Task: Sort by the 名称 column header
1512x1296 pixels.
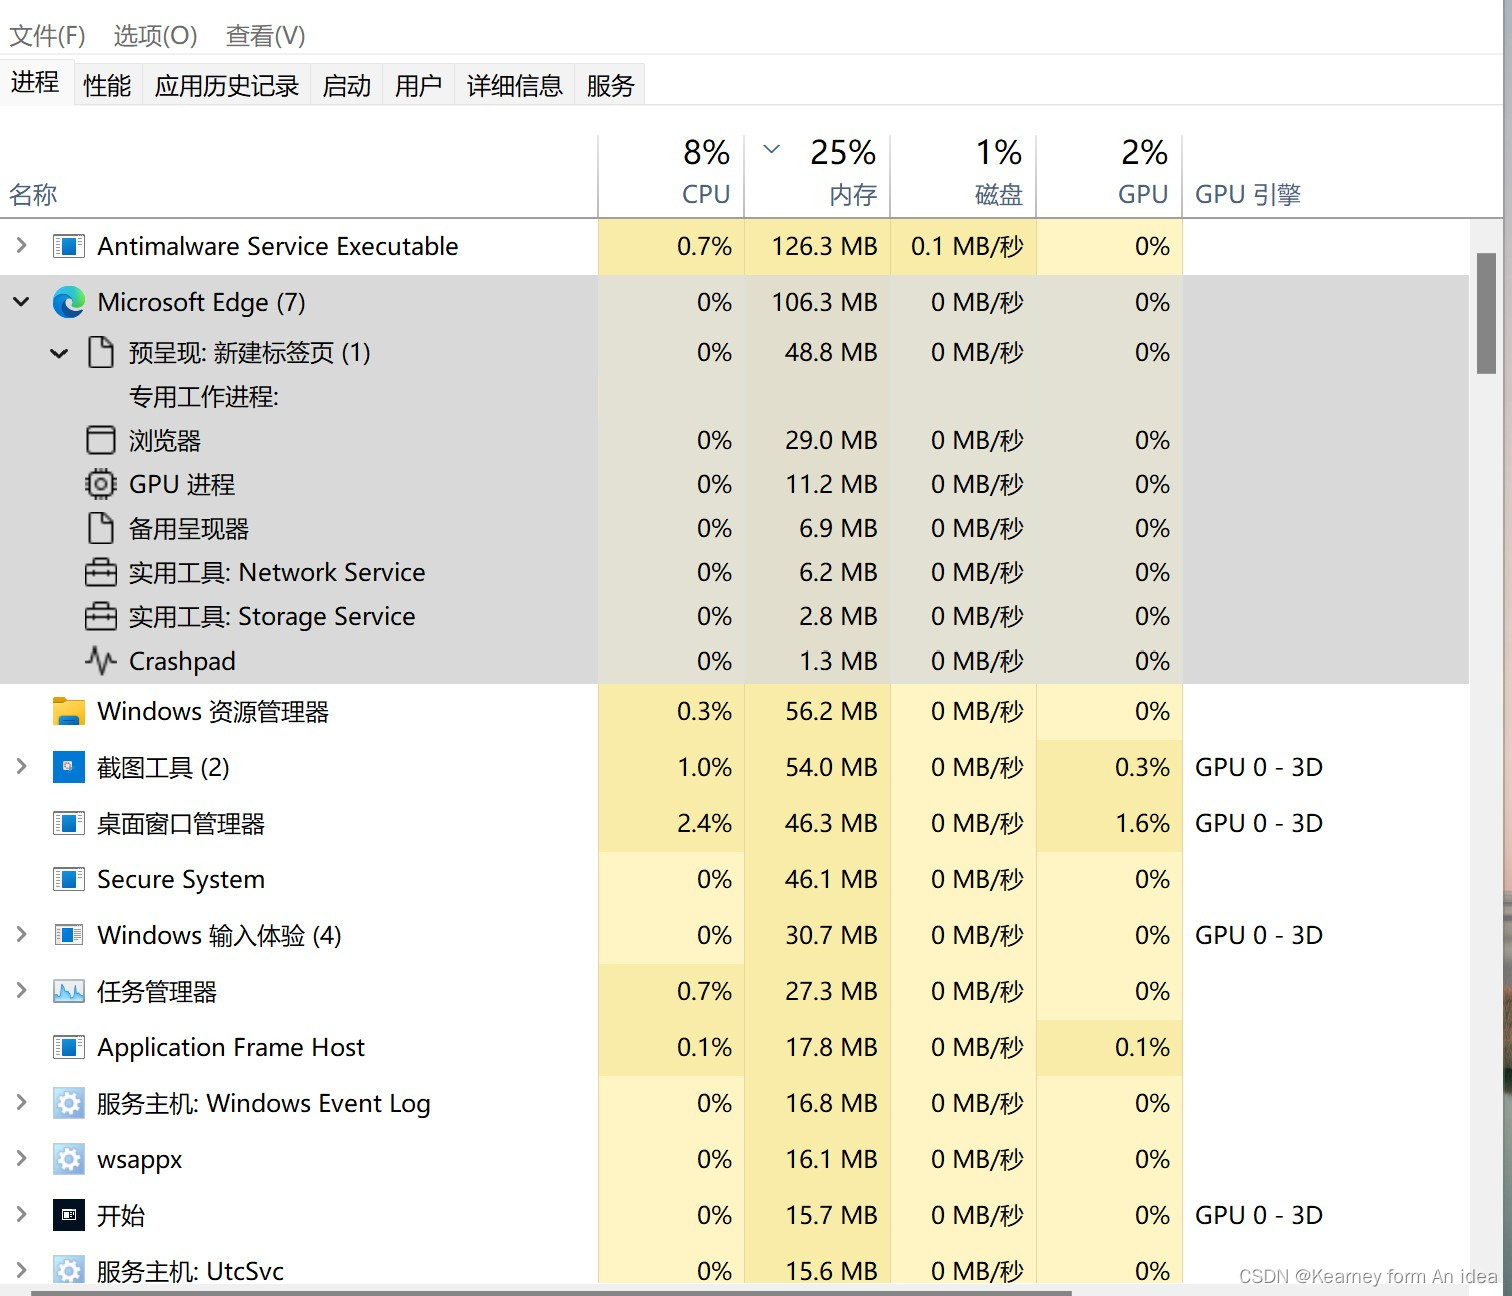Action: (299, 176)
